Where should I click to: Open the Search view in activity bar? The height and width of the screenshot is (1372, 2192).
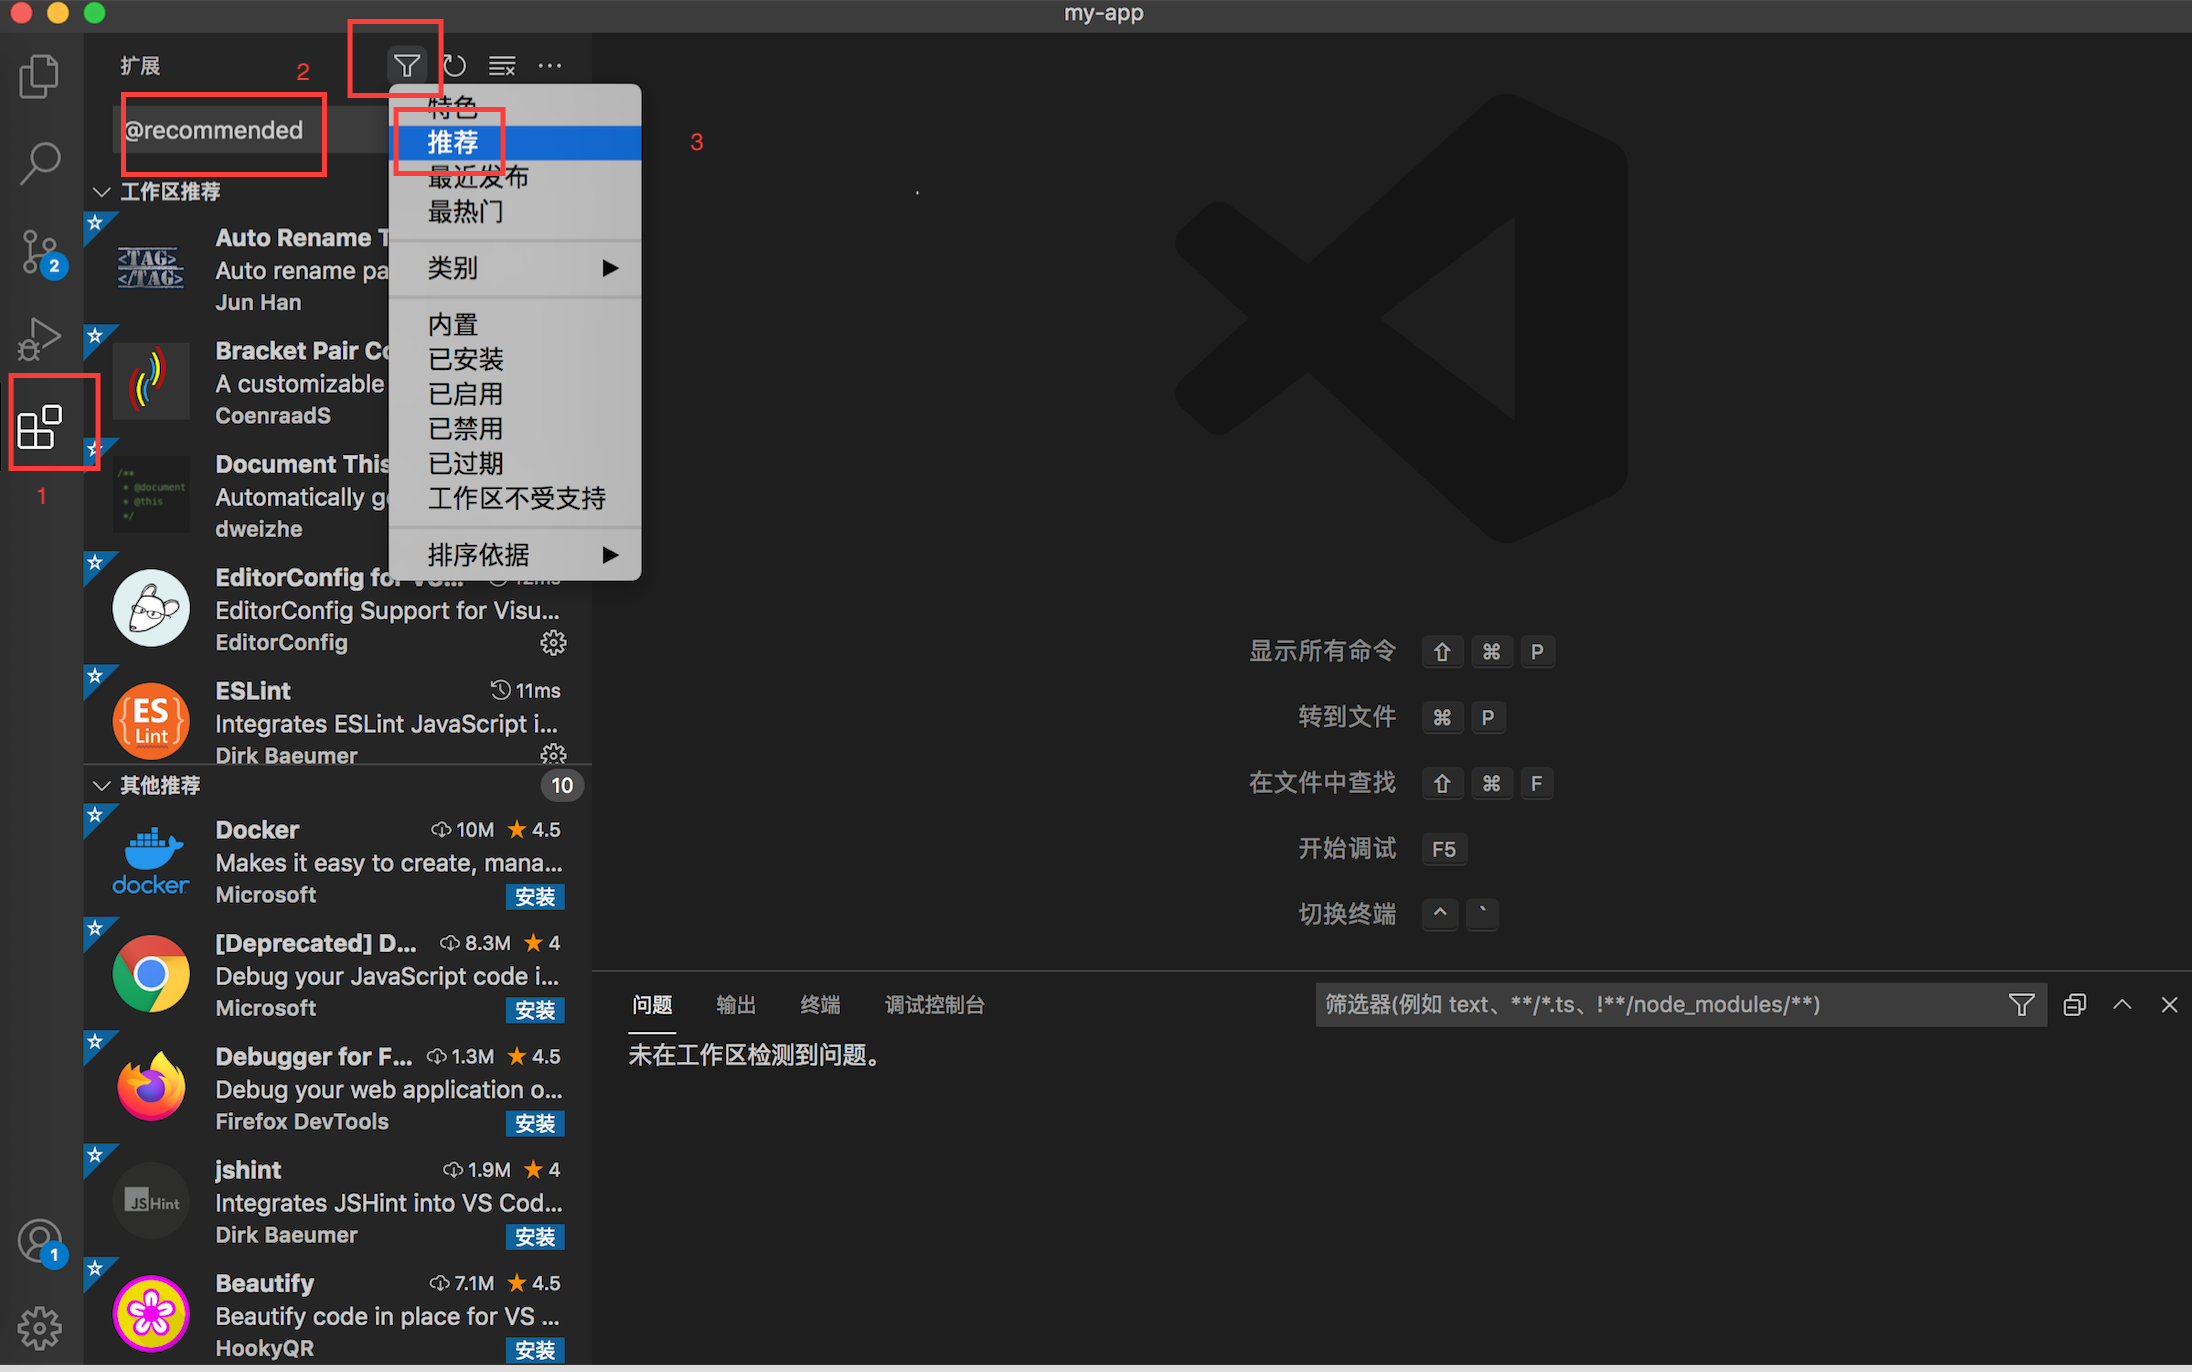pyautogui.click(x=40, y=163)
